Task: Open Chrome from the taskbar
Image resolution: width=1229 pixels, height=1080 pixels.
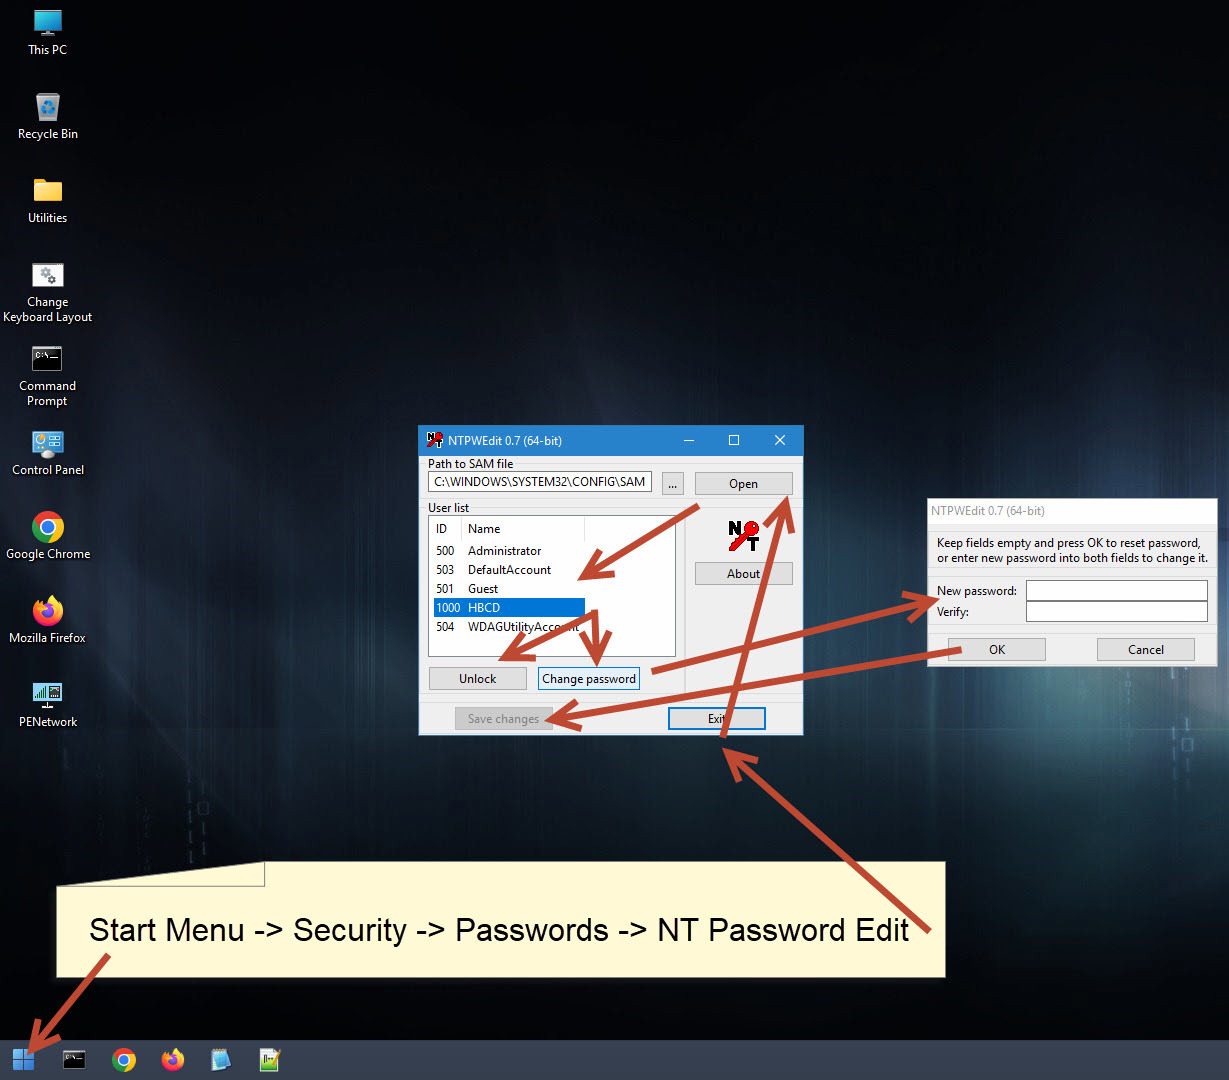Action: point(124,1060)
